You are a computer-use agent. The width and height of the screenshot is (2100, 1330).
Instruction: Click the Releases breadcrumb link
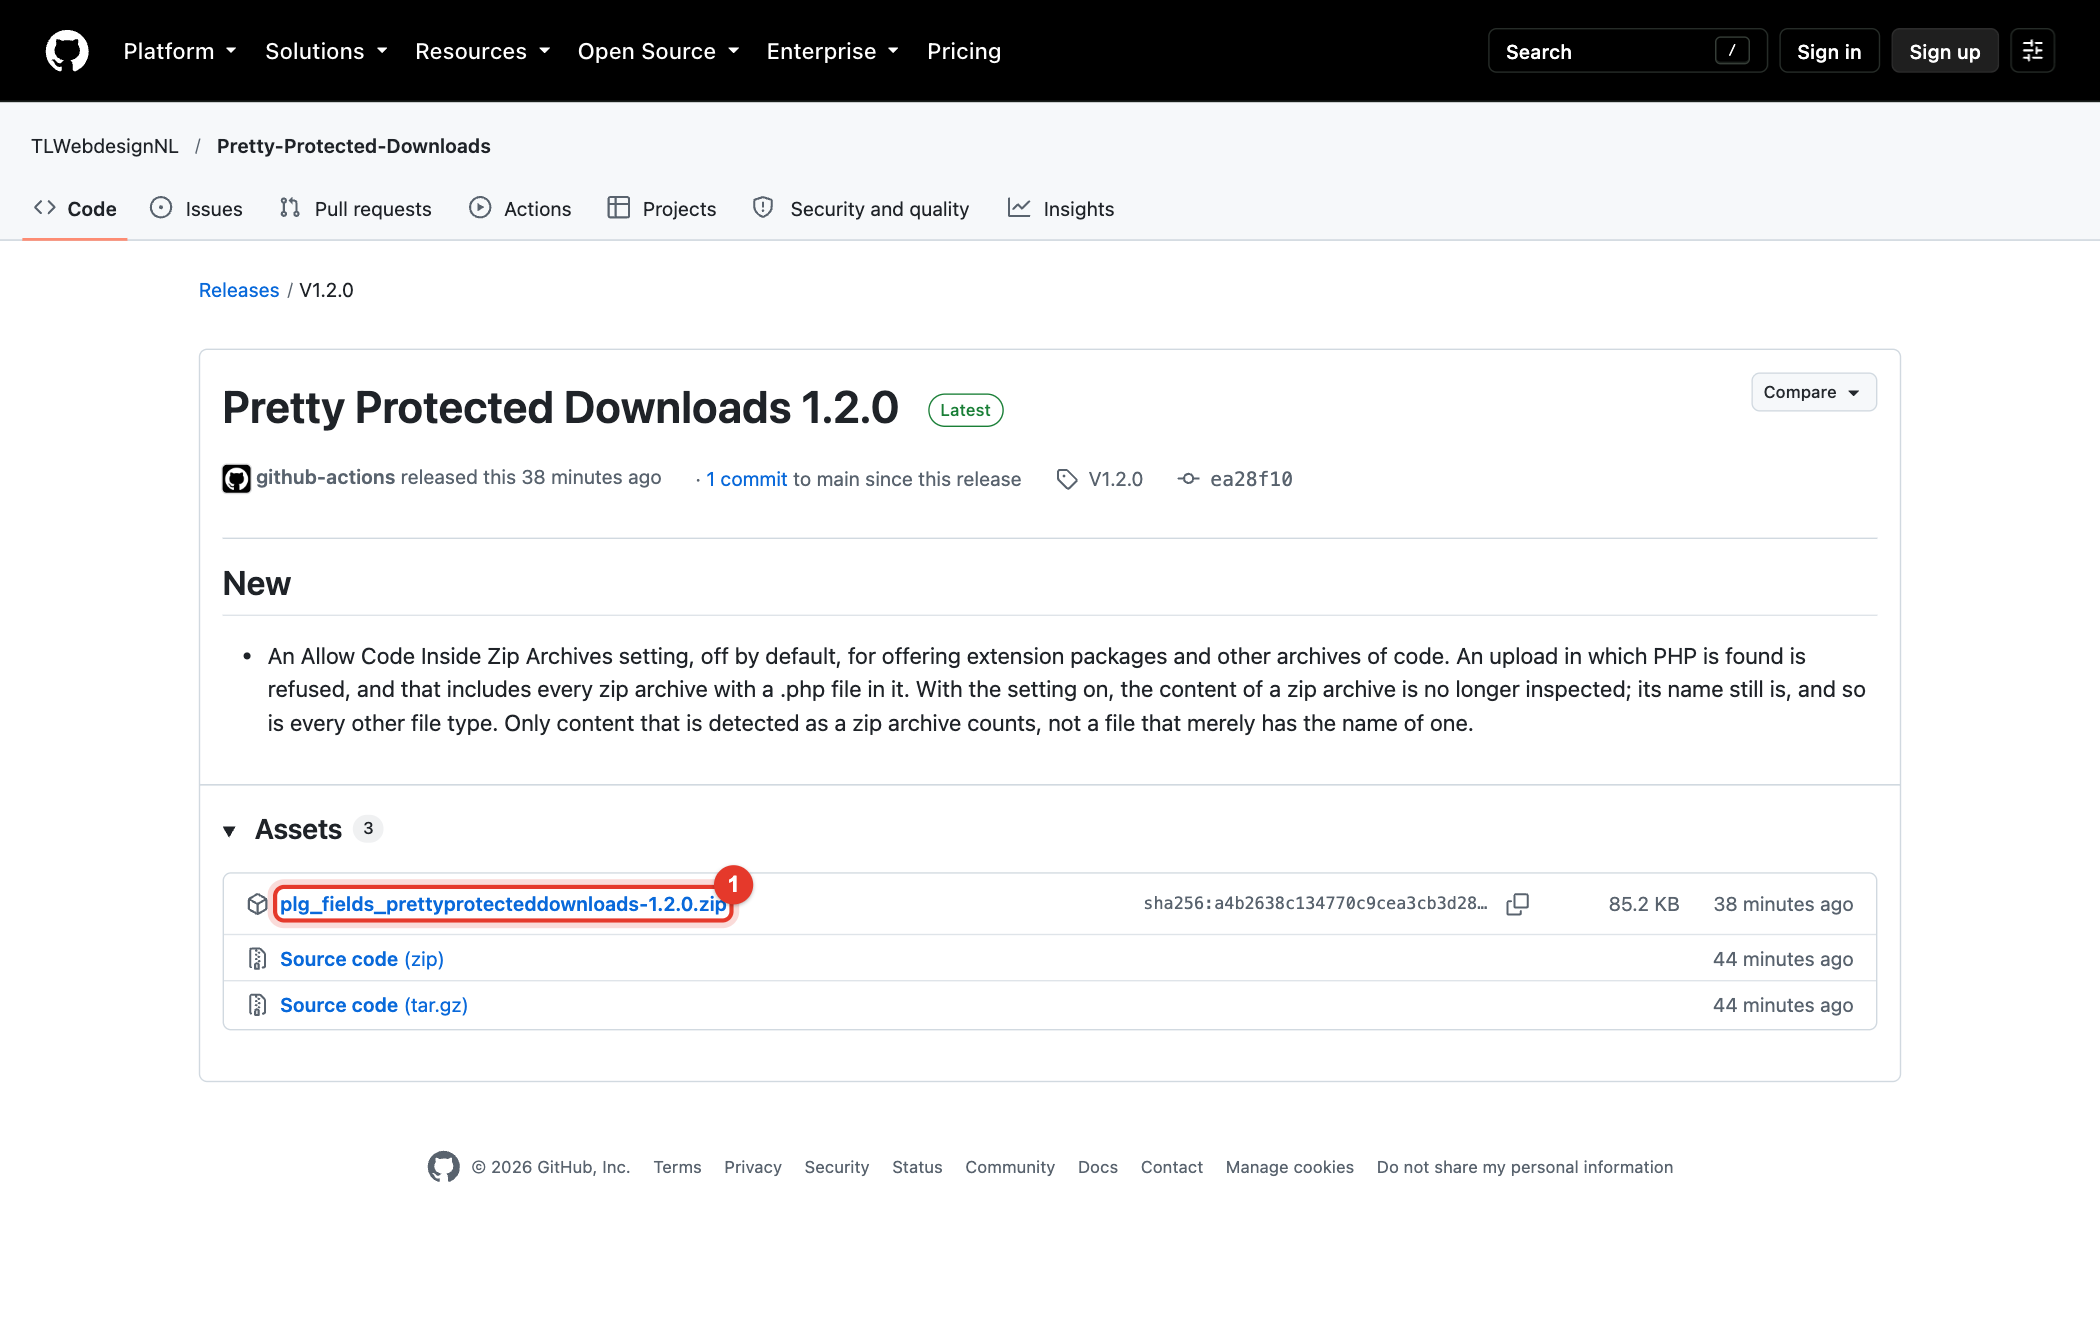pyautogui.click(x=239, y=290)
